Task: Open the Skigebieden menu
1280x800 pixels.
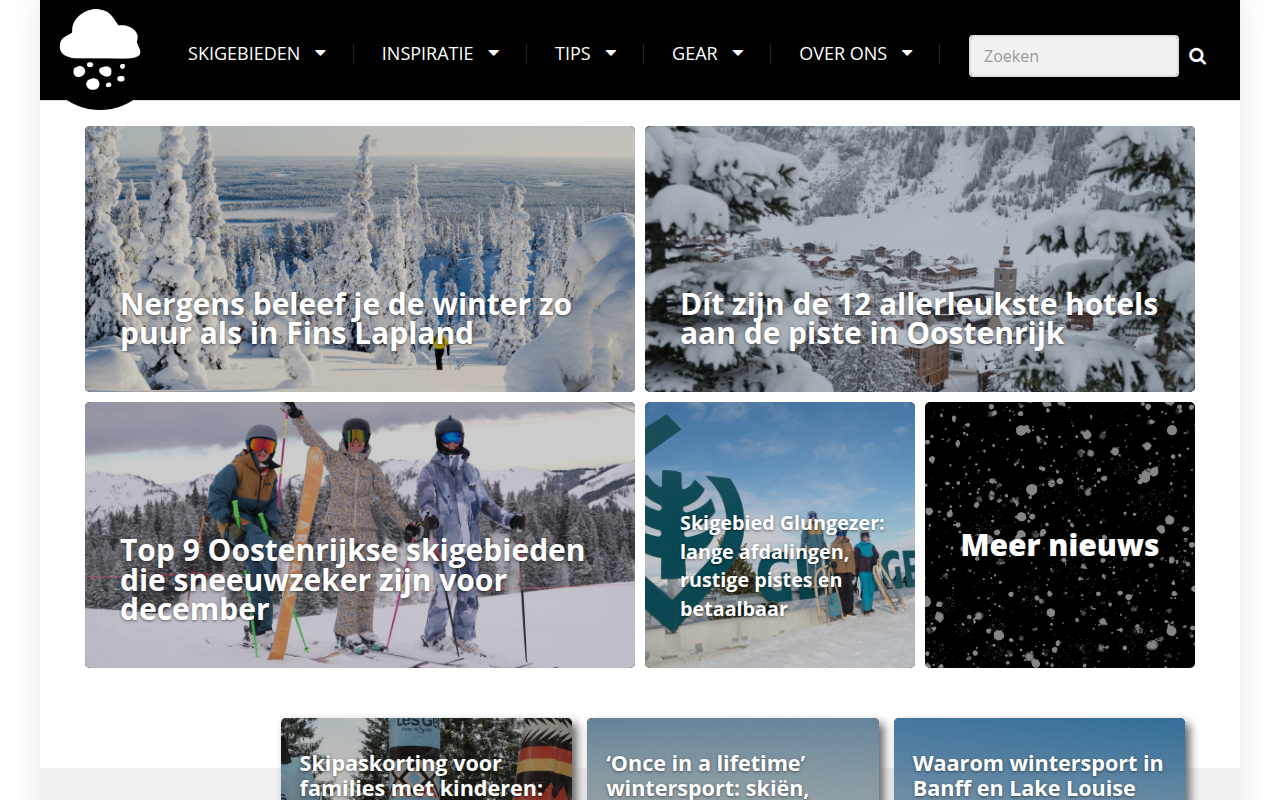Action: click(244, 54)
